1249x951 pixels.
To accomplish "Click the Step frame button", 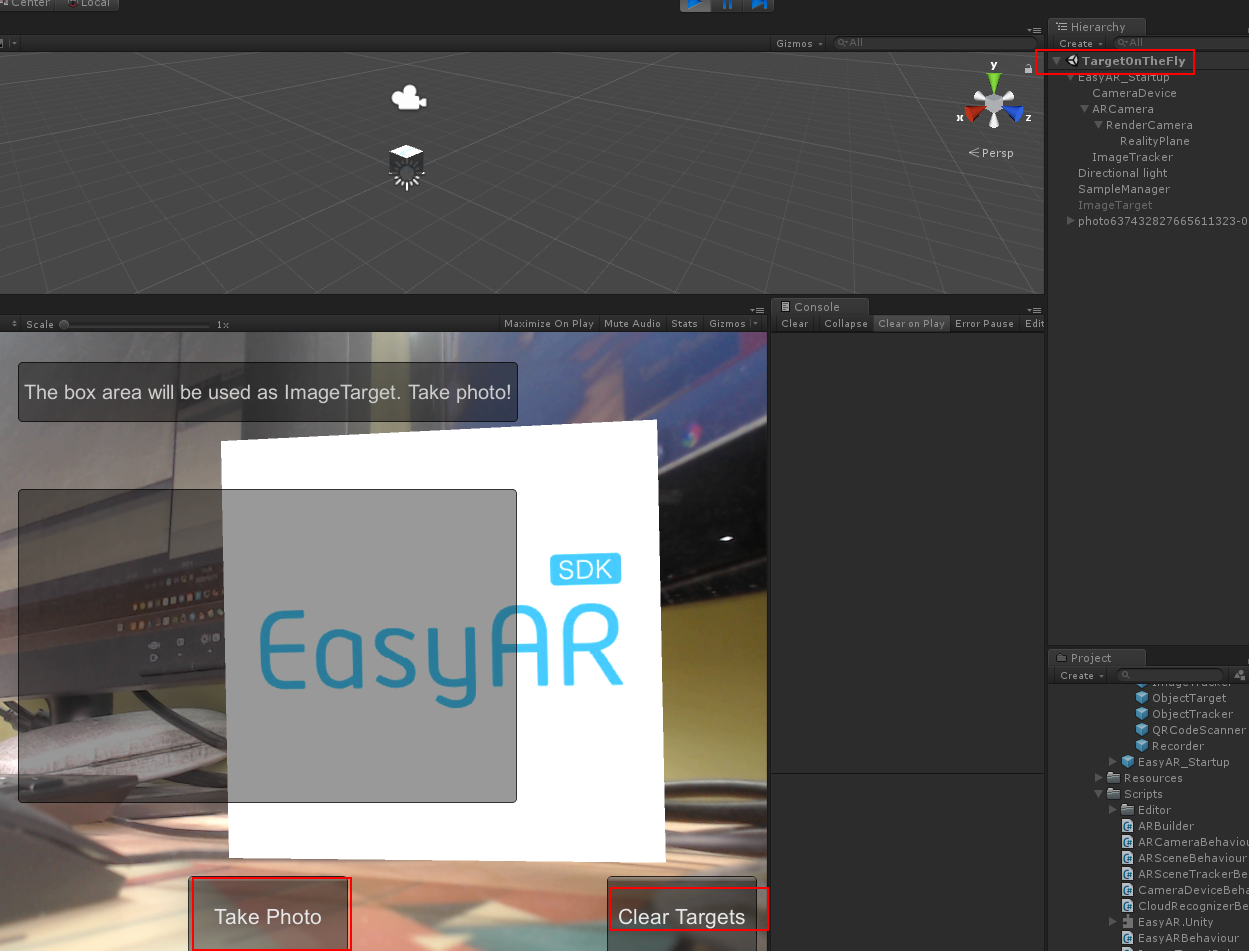I will 759,4.
